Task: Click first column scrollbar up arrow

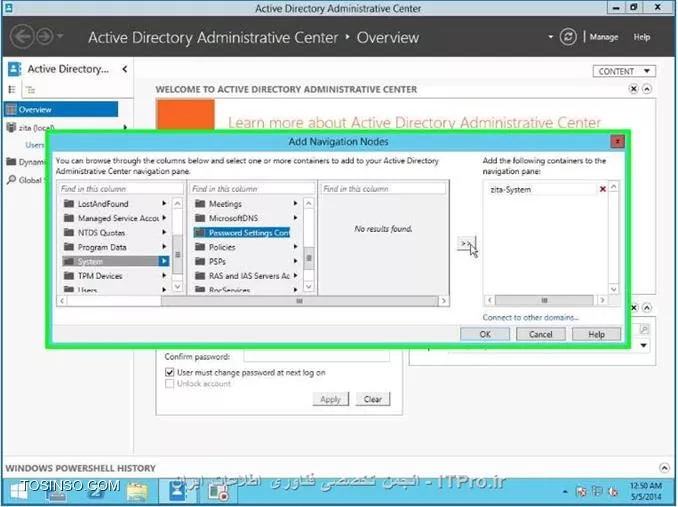Action: coord(178,204)
